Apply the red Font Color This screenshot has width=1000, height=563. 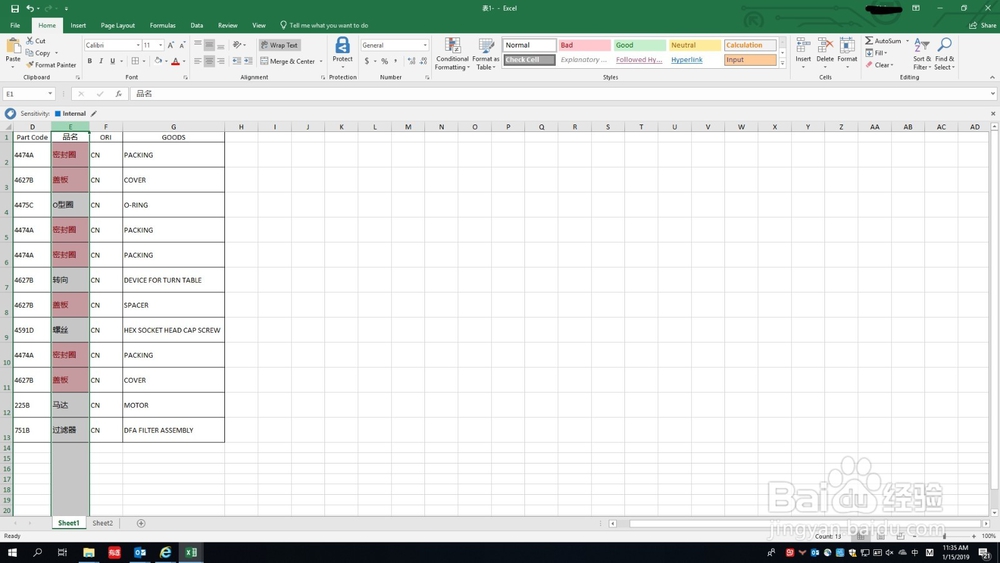(x=175, y=61)
